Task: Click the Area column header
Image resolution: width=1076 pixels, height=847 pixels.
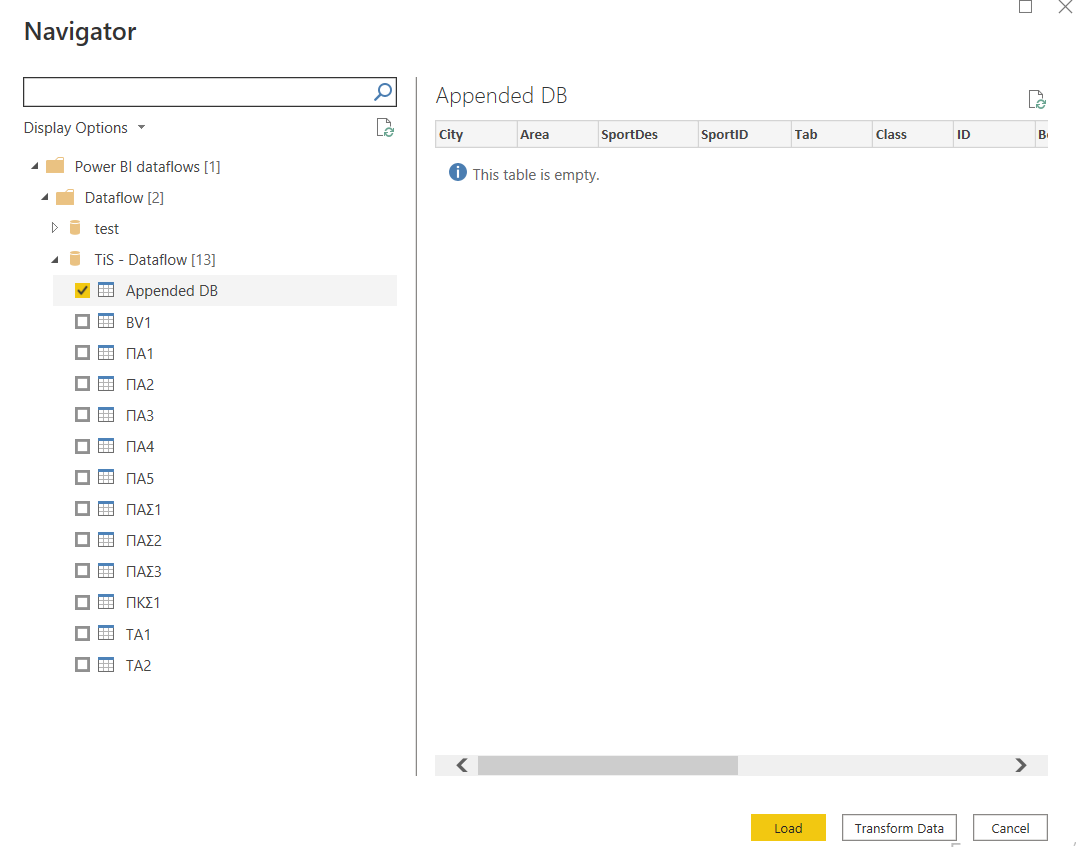Action: click(557, 135)
